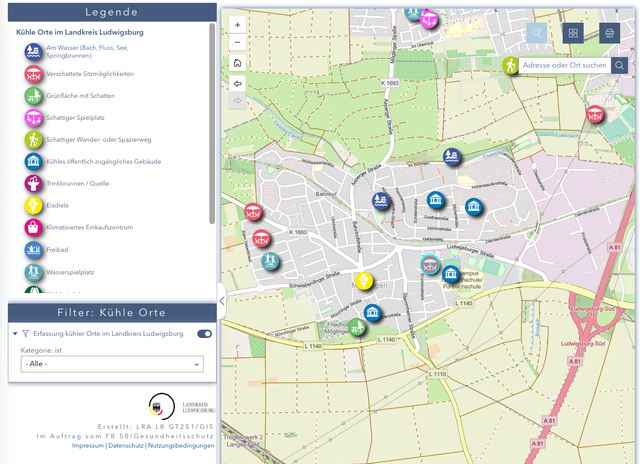Screen dimensions: 640x464
Task: Click the magnifier search submit button
Action: point(619,65)
